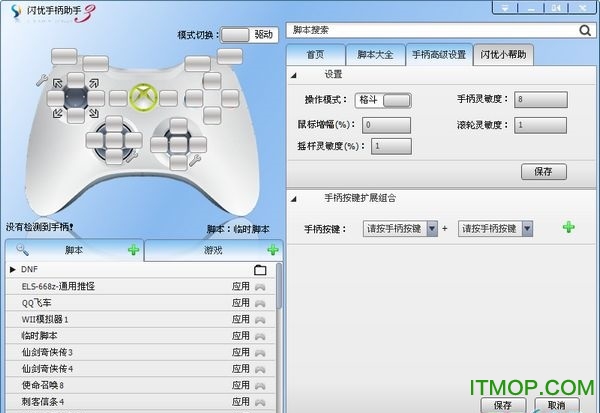
Task: Click the gamepad icon beside ELS-668z-通用推怪
Action: pos(260,287)
